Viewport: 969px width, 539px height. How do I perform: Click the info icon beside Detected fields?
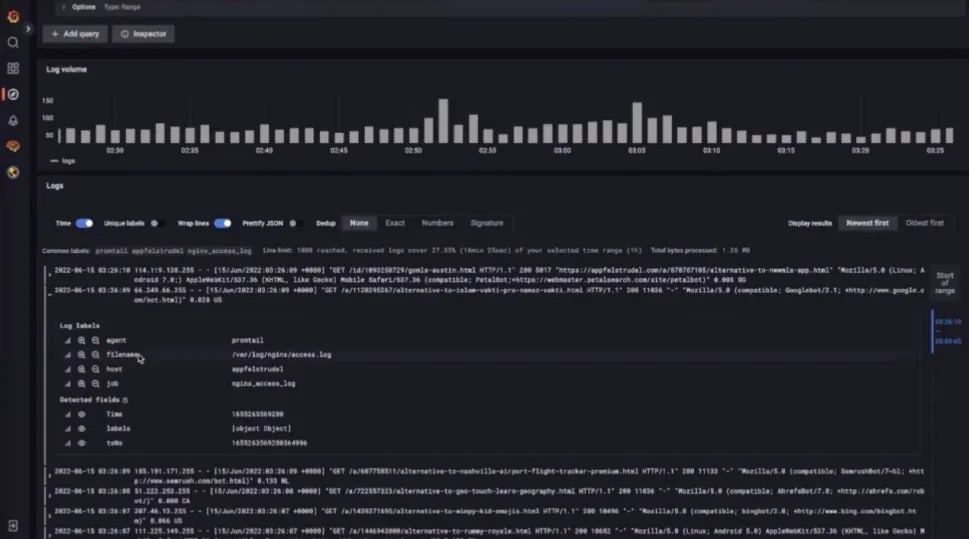point(125,400)
